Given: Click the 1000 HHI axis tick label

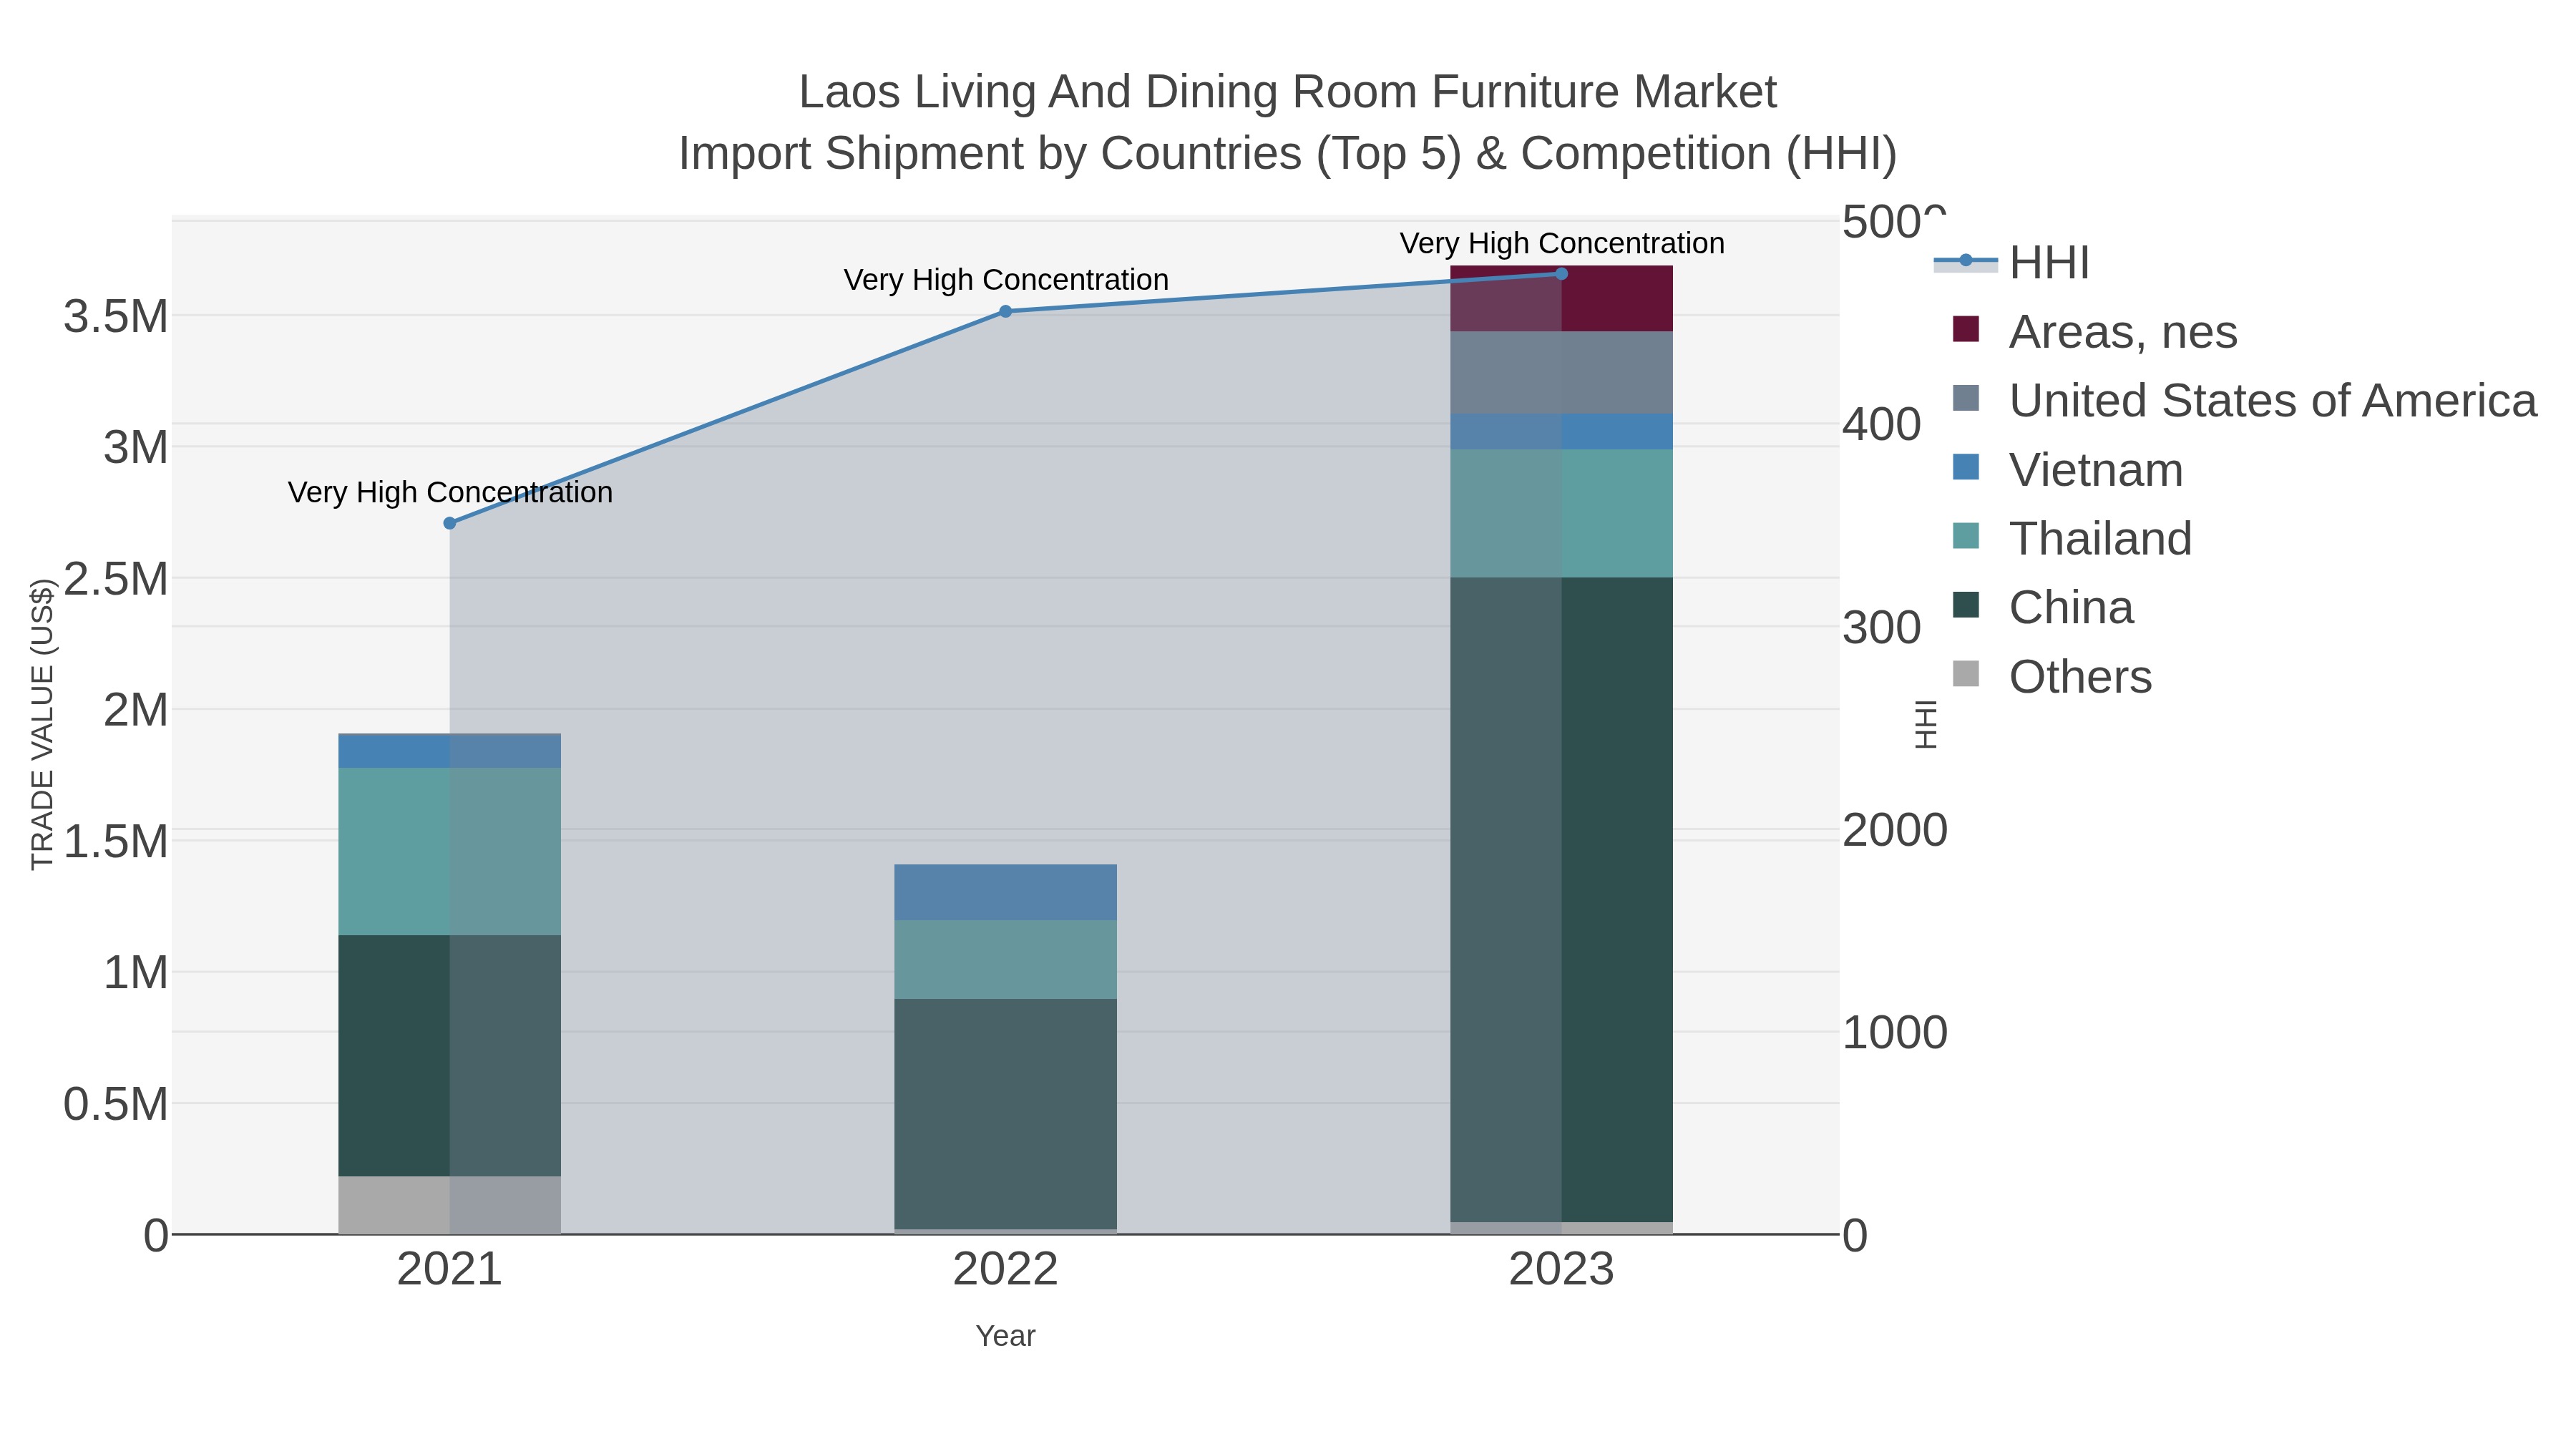Looking at the screenshot, I should tap(1895, 1033).
